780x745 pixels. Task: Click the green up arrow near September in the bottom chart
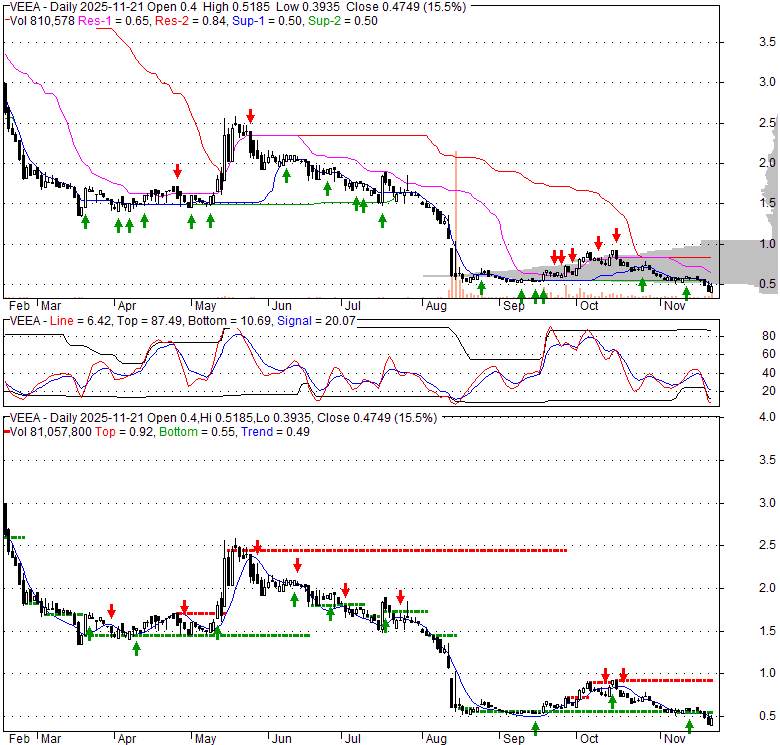click(x=535, y=728)
